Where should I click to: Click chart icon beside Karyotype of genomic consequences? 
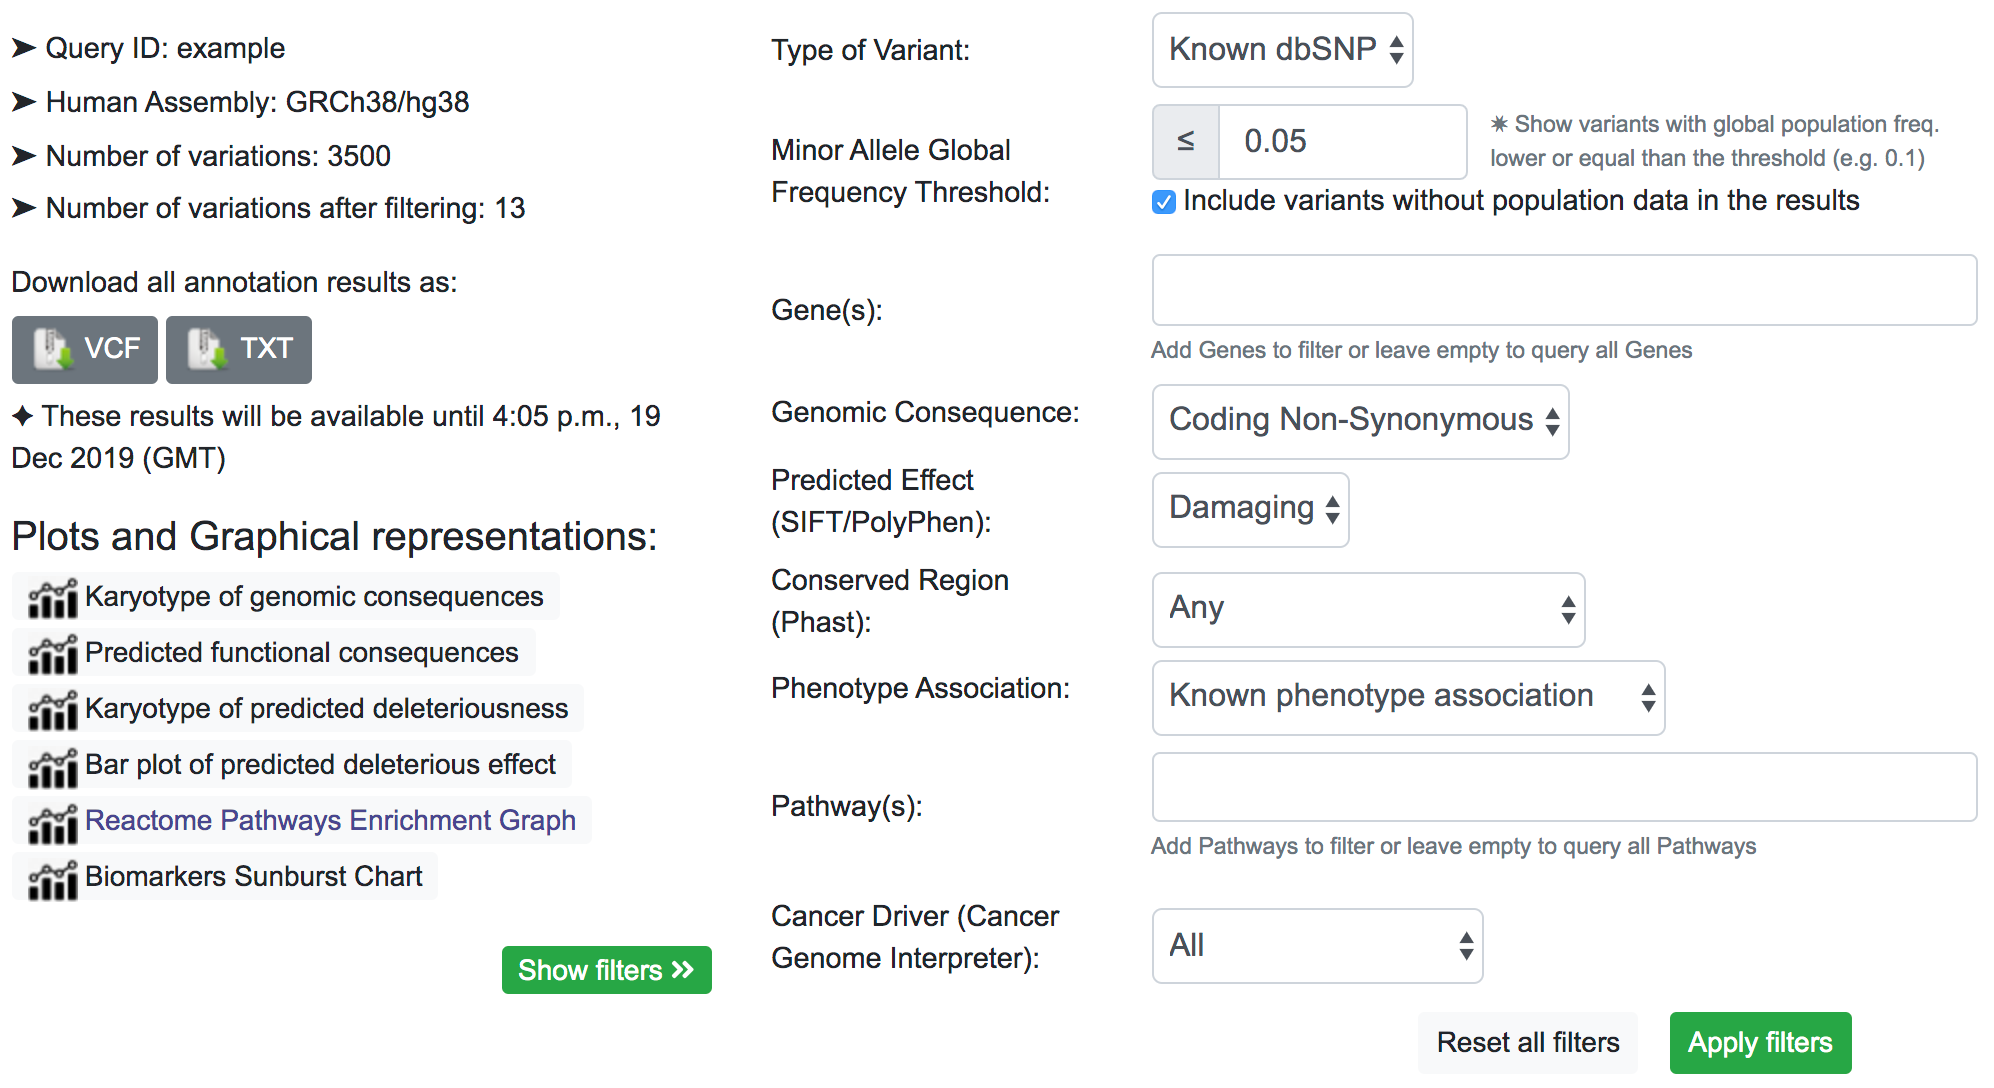pos(53,598)
